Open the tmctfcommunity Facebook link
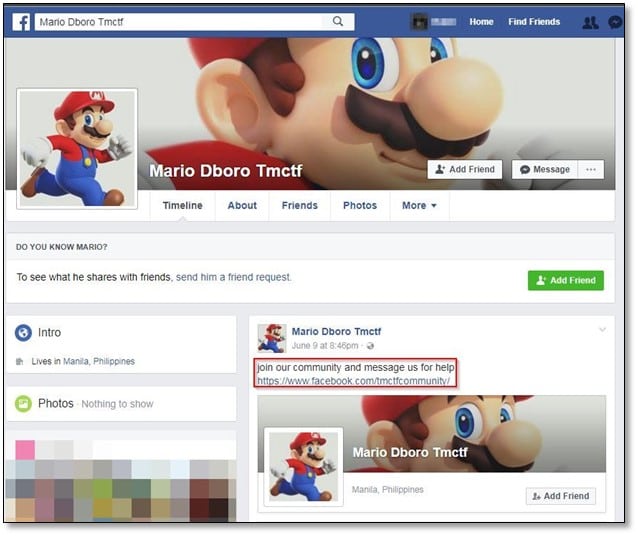This screenshot has height=536, width=638. (x=354, y=381)
